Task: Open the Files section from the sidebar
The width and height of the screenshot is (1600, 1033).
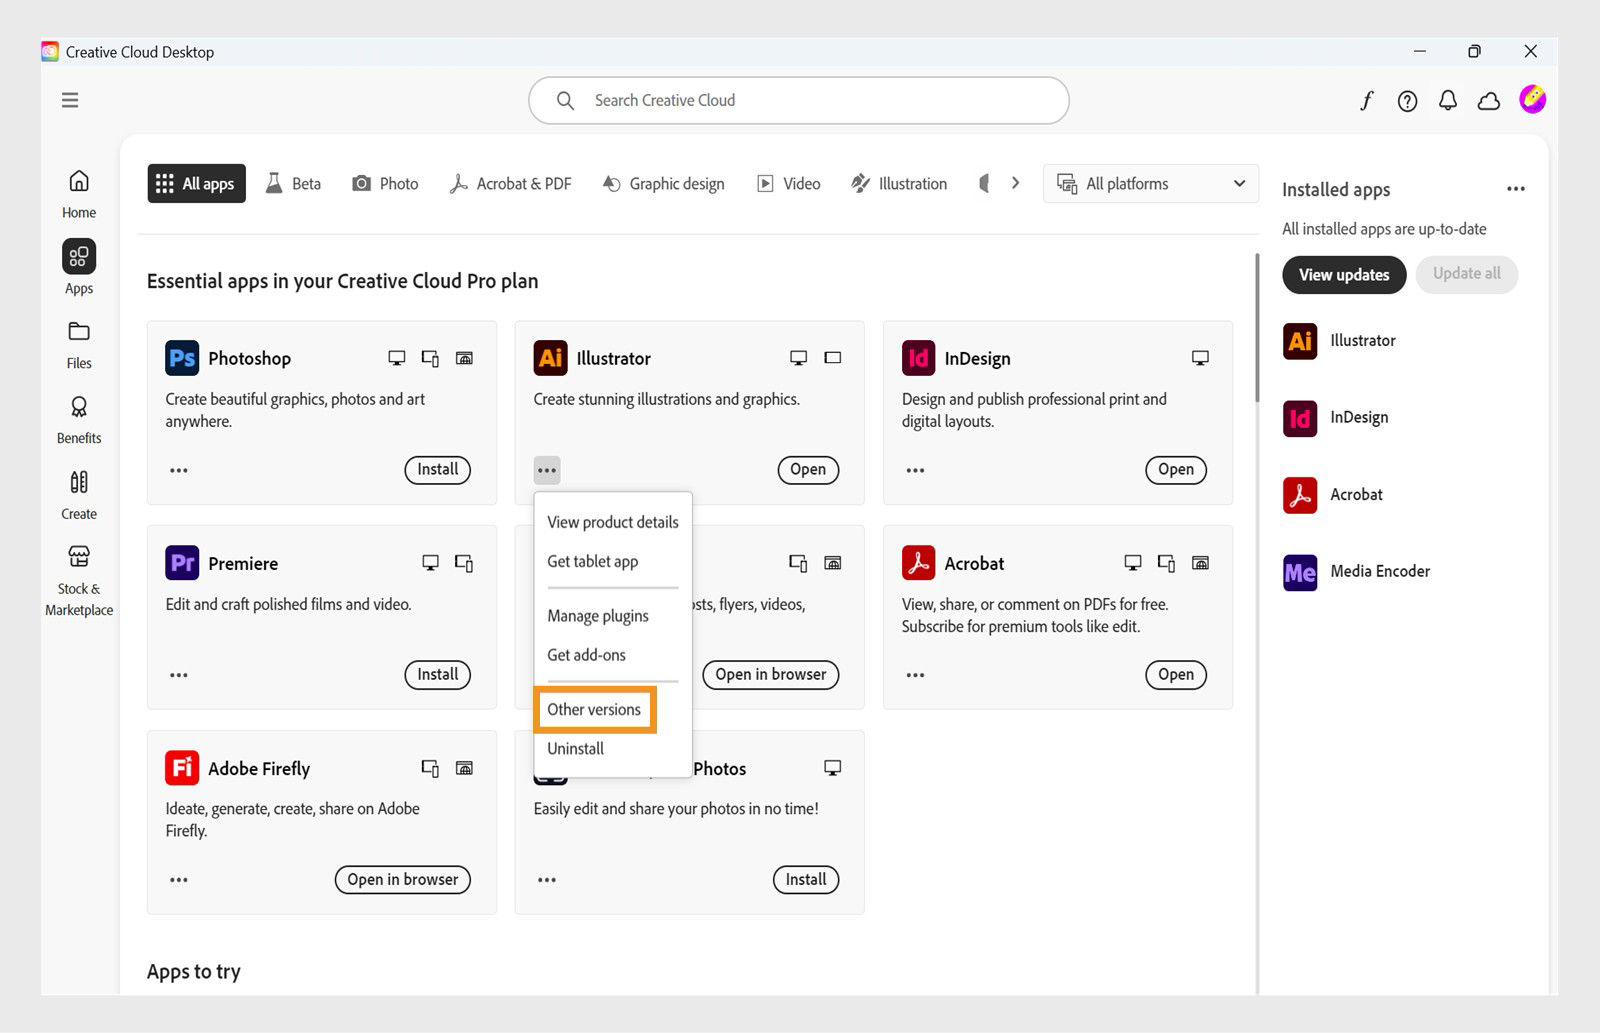Action: tap(78, 343)
